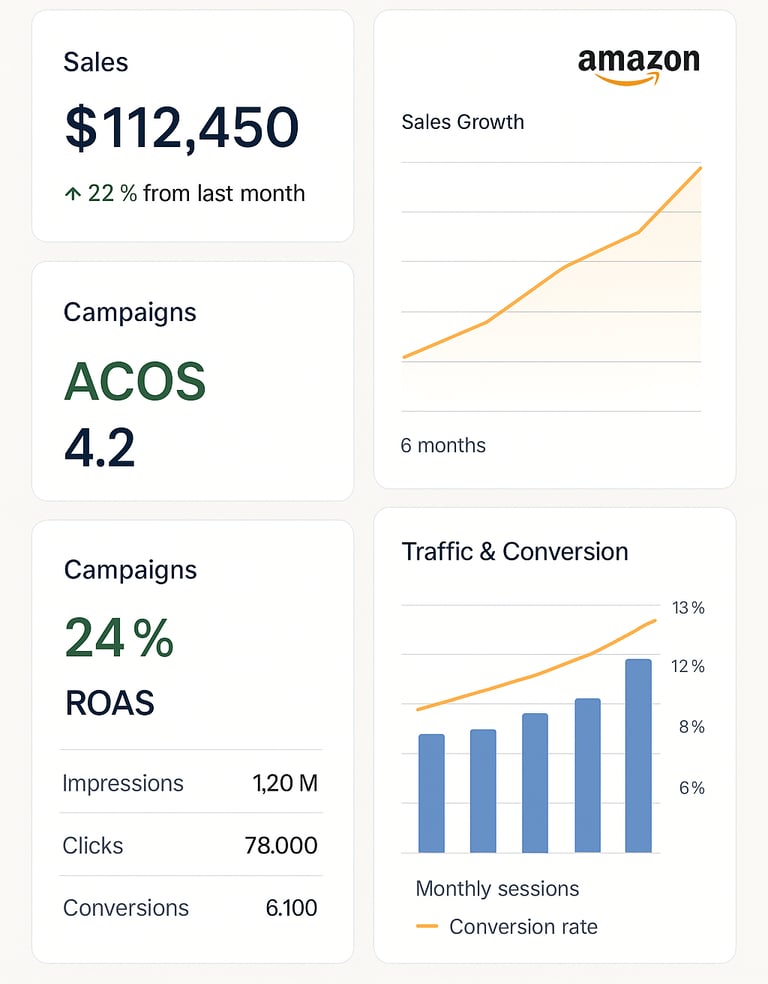Open the Impressions row
This screenshot has height=984, width=768.
(x=190, y=783)
